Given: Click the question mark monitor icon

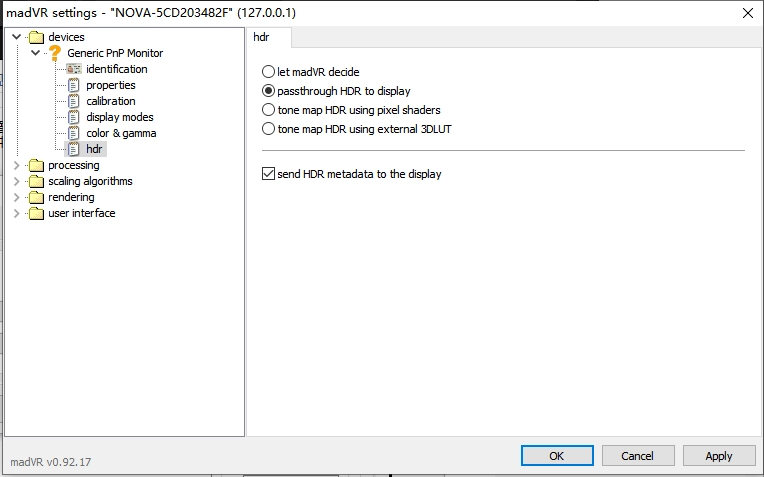Looking at the screenshot, I should (x=55, y=53).
